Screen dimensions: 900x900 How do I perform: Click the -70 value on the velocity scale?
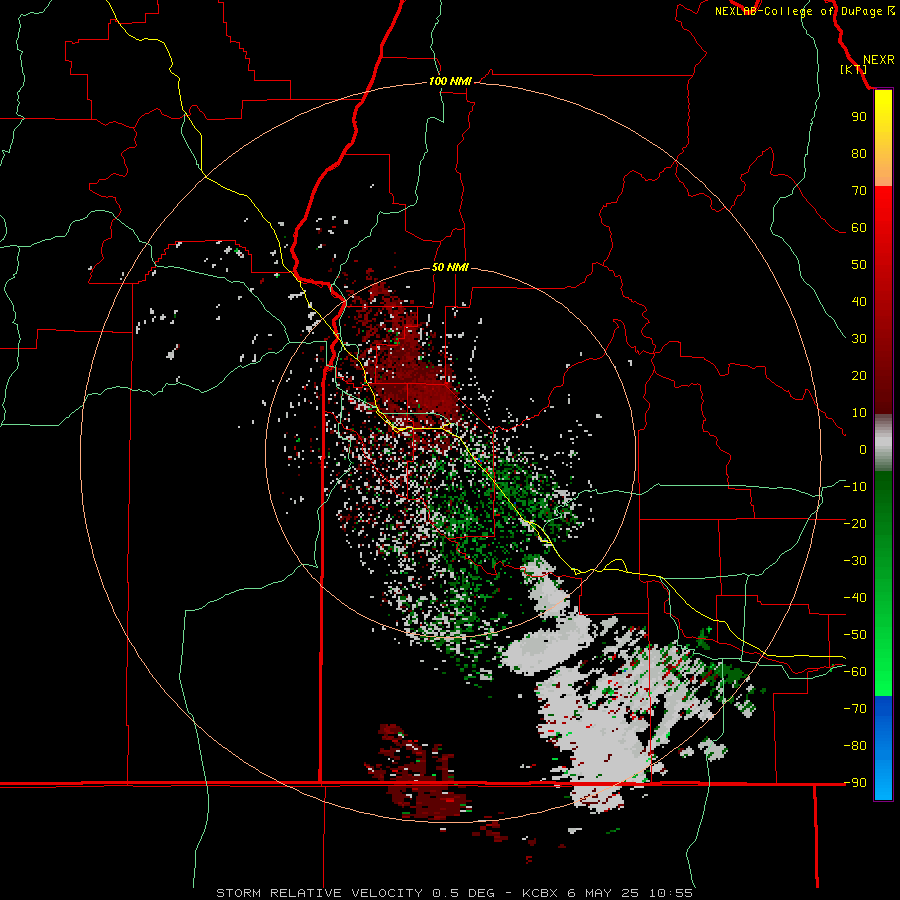[855, 709]
